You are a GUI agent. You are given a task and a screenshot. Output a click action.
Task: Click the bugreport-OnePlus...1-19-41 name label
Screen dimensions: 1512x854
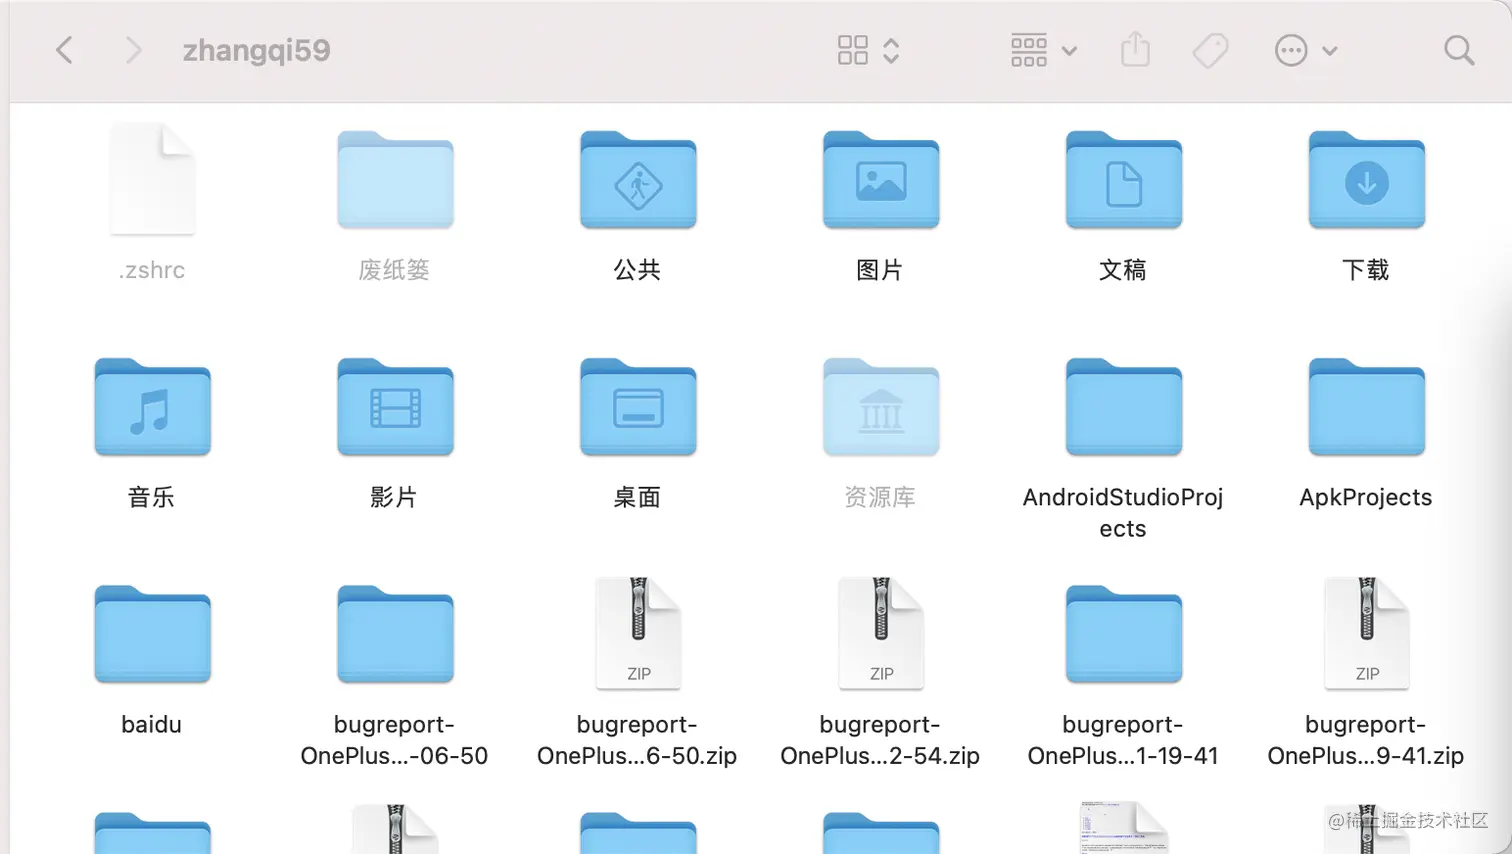coord(1123,740)
